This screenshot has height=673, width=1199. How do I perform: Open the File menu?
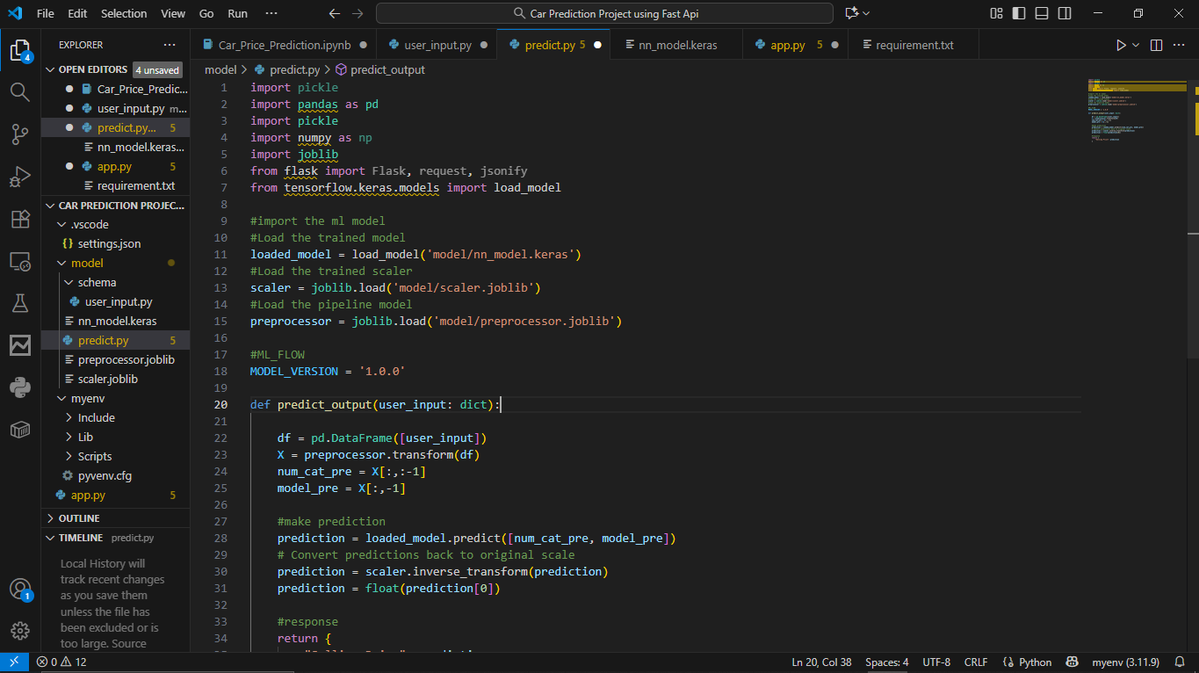click(45, 14)
